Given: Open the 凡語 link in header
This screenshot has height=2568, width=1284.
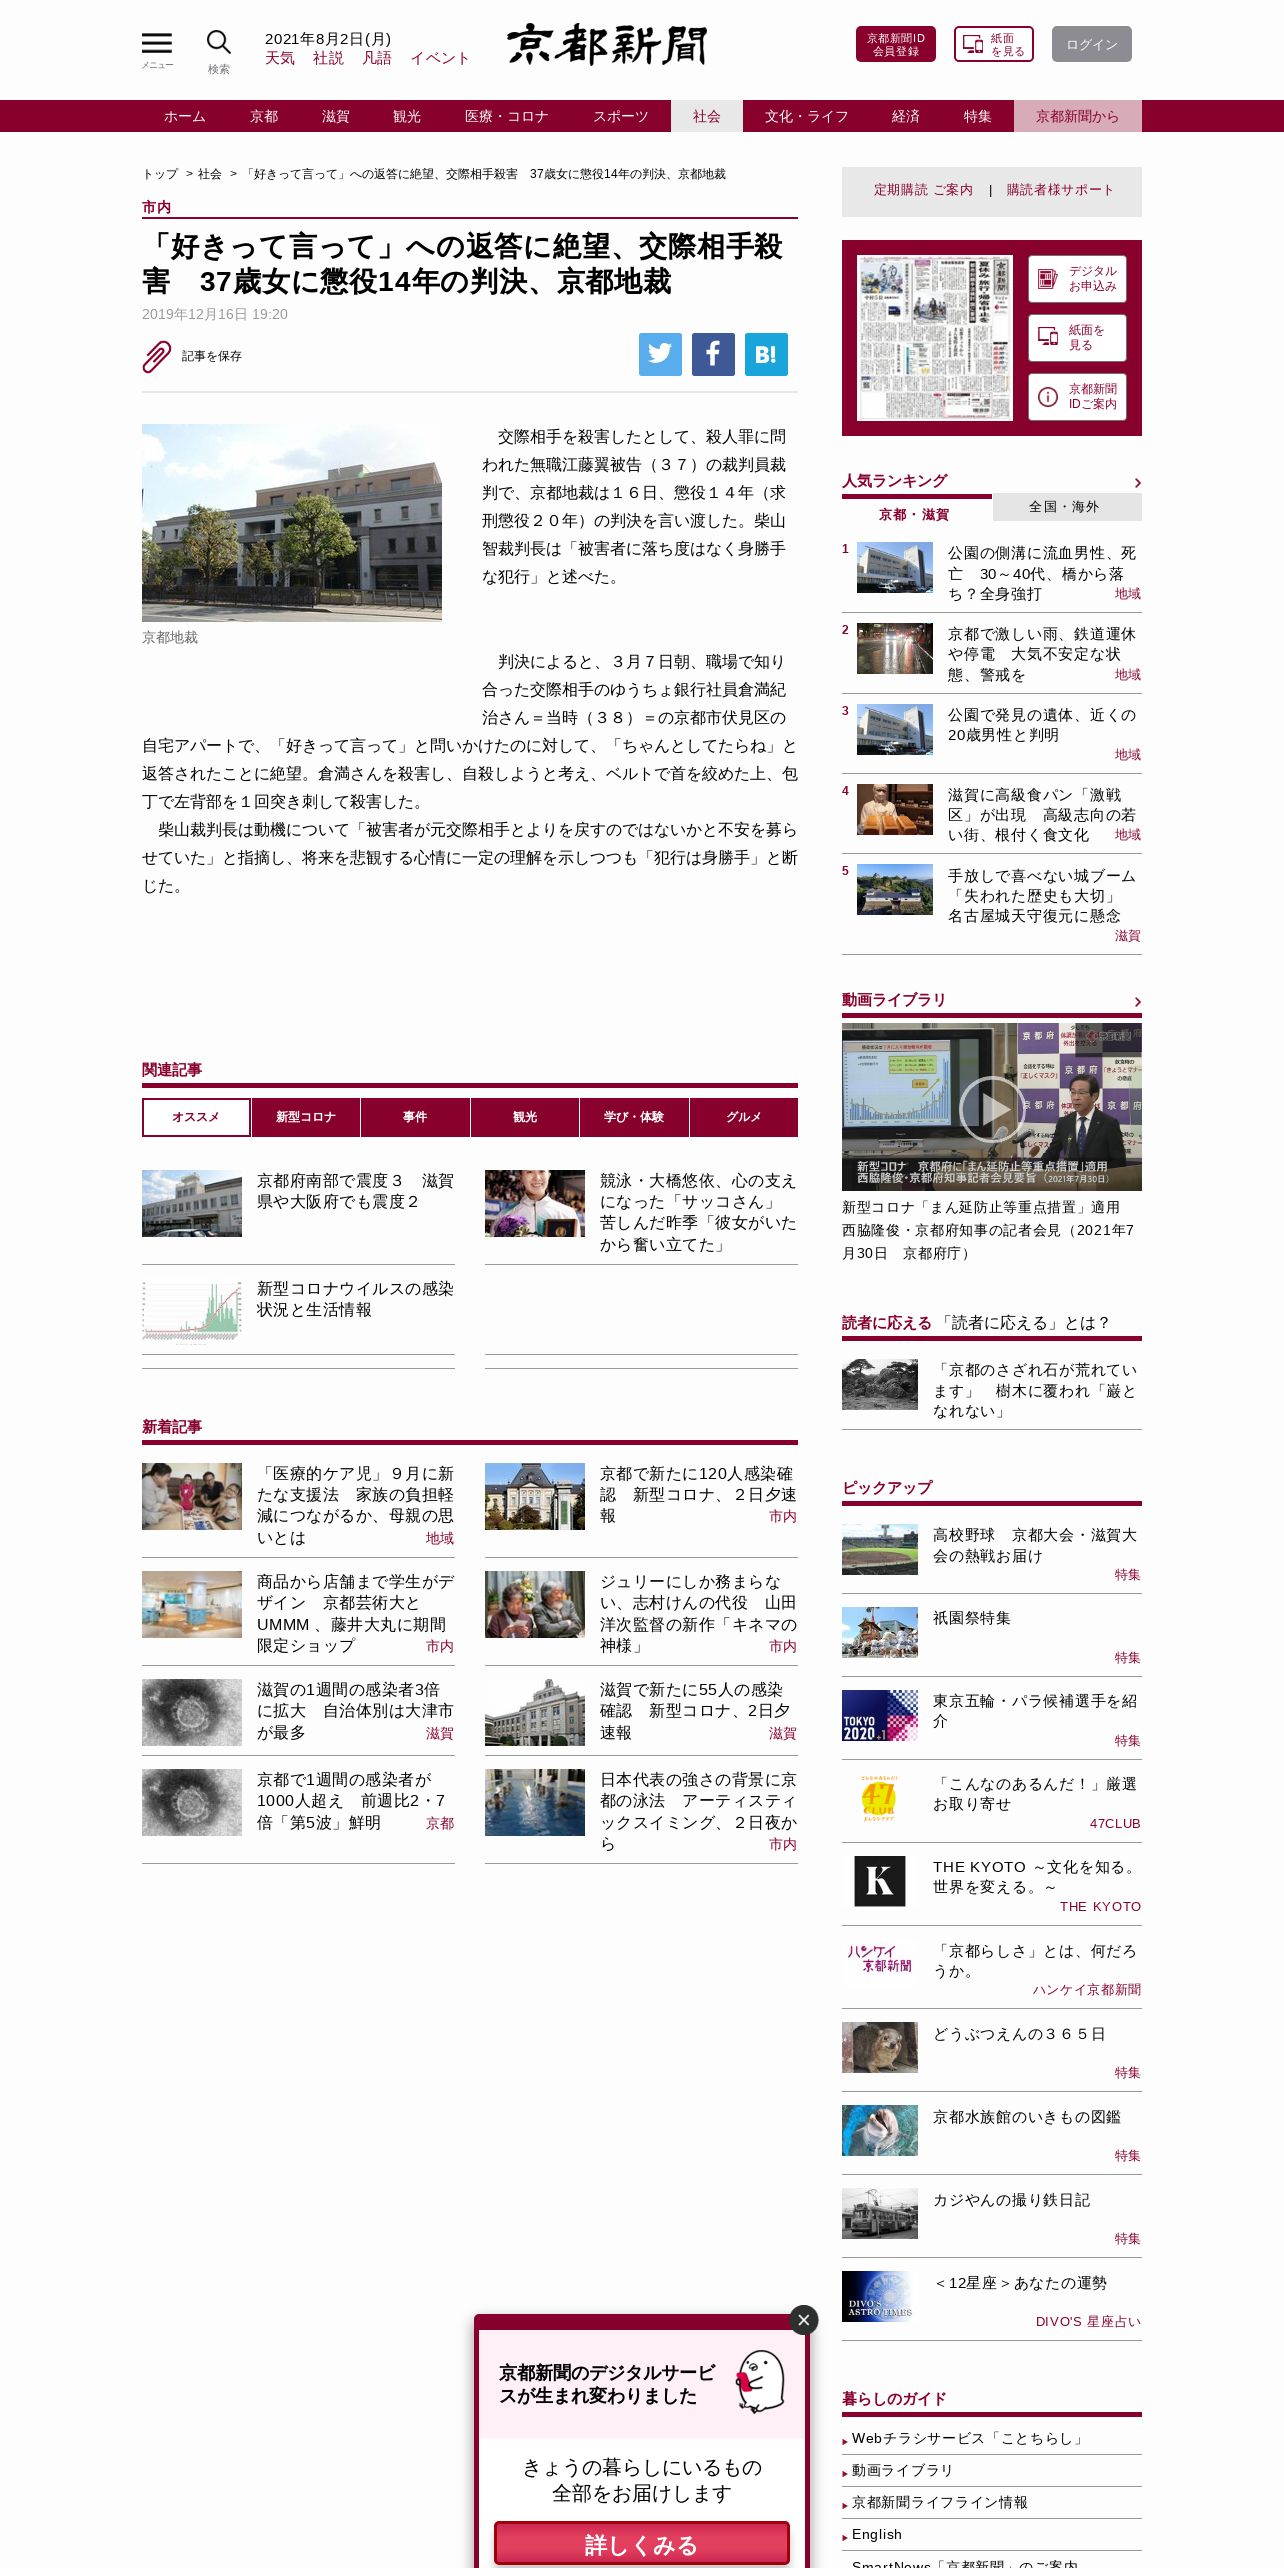Looking at the screenshot, I should [377, 58].
